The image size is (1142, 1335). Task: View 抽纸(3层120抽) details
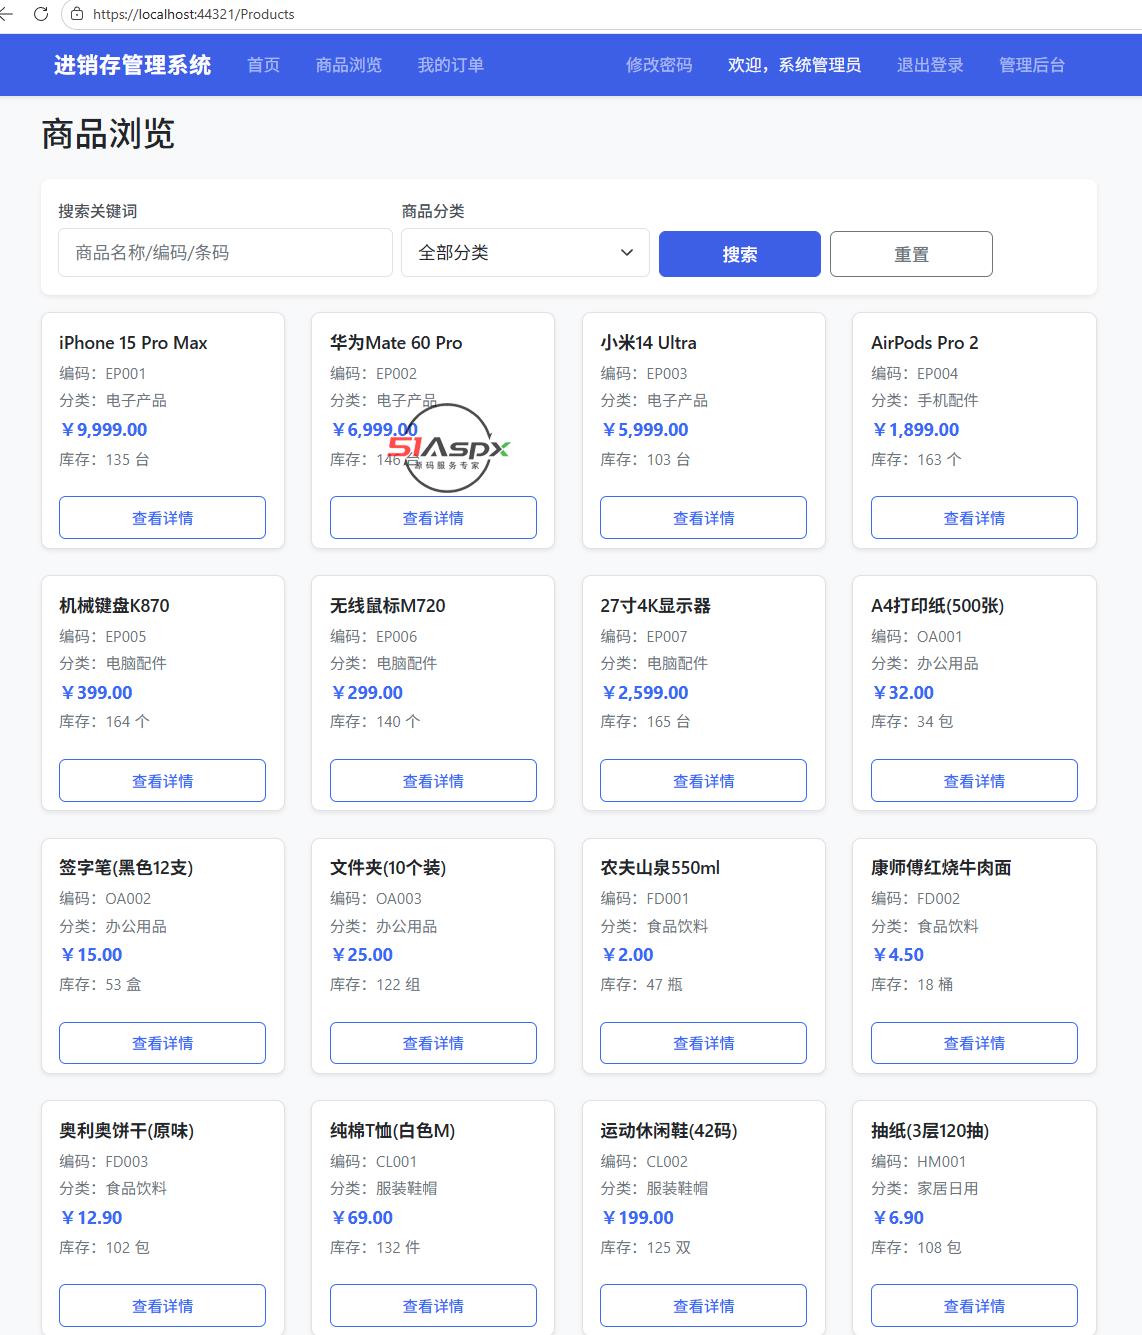point(975,1306)
